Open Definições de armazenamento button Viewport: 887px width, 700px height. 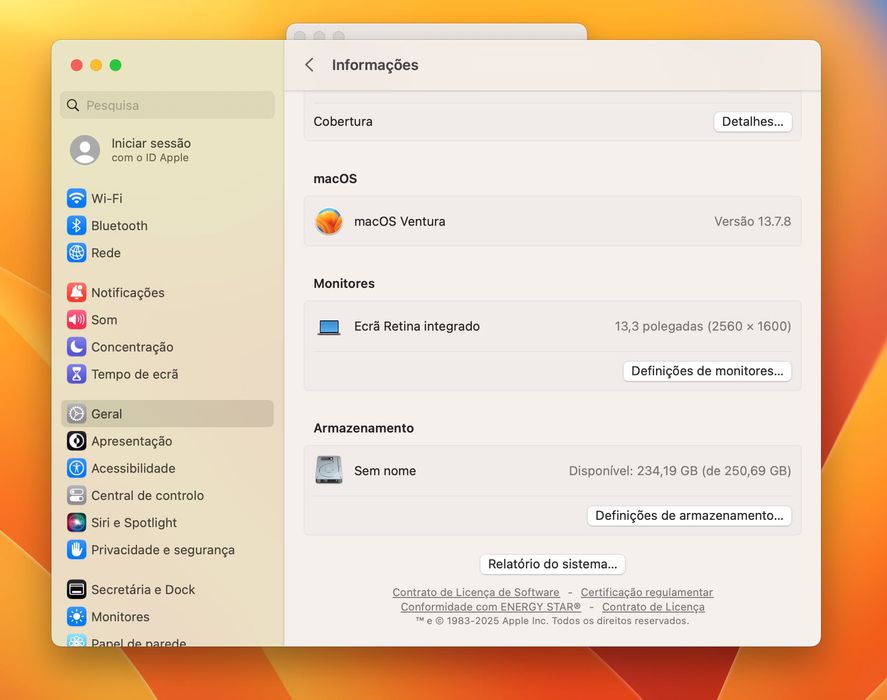point(689,516)
